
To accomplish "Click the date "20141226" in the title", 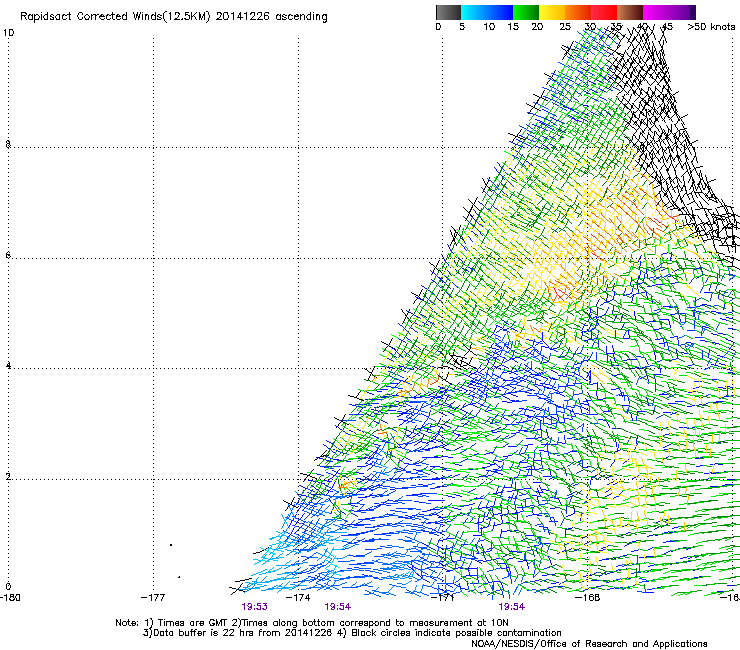I will (243, 17).
